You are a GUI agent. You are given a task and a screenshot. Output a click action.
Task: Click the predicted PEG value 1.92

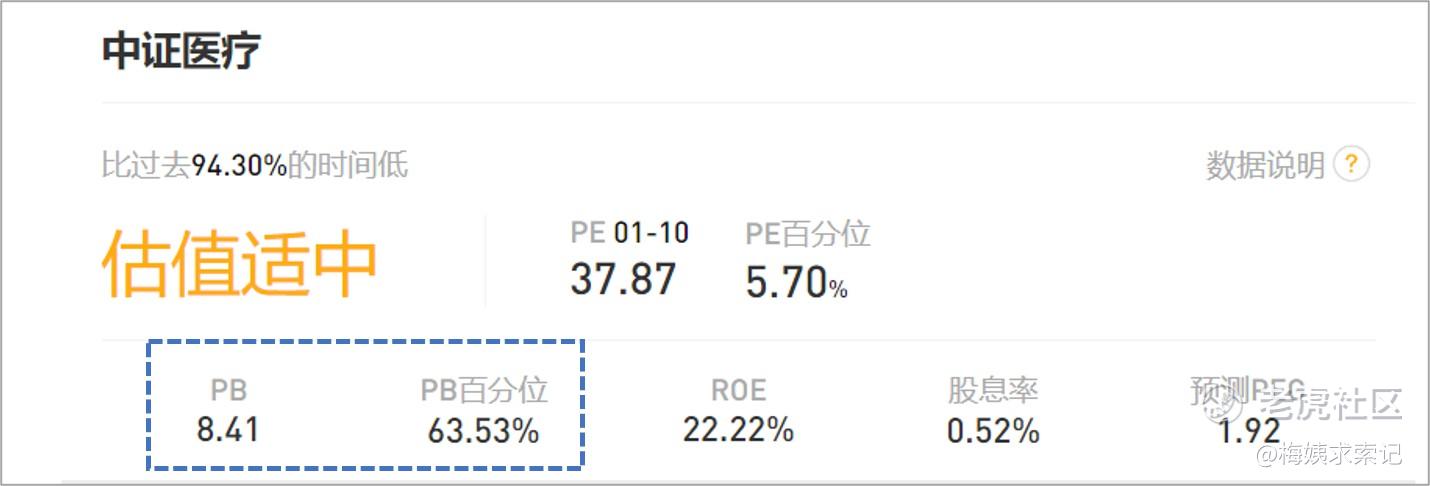click(1249, 431)
